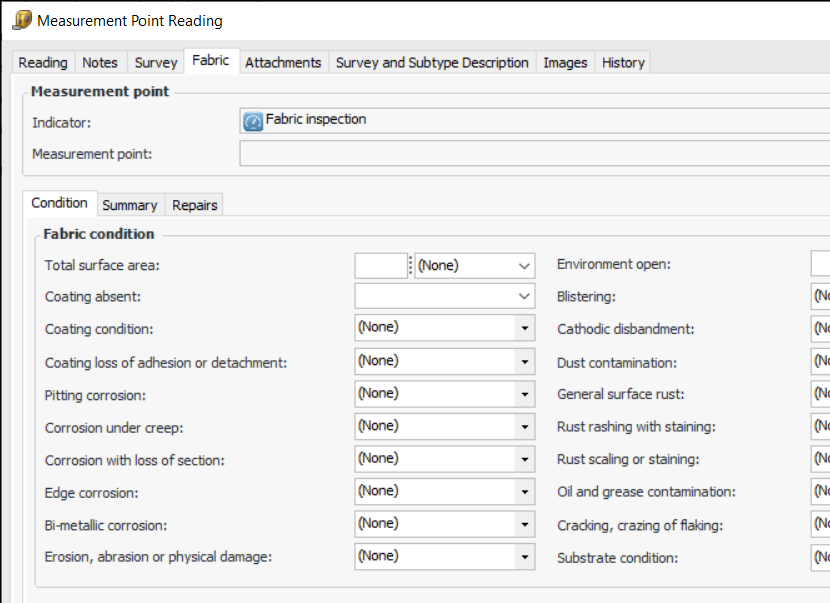Go to the Images tab
Image resolution: width=830 pixels, height=603 pixels.
point(565,62)
